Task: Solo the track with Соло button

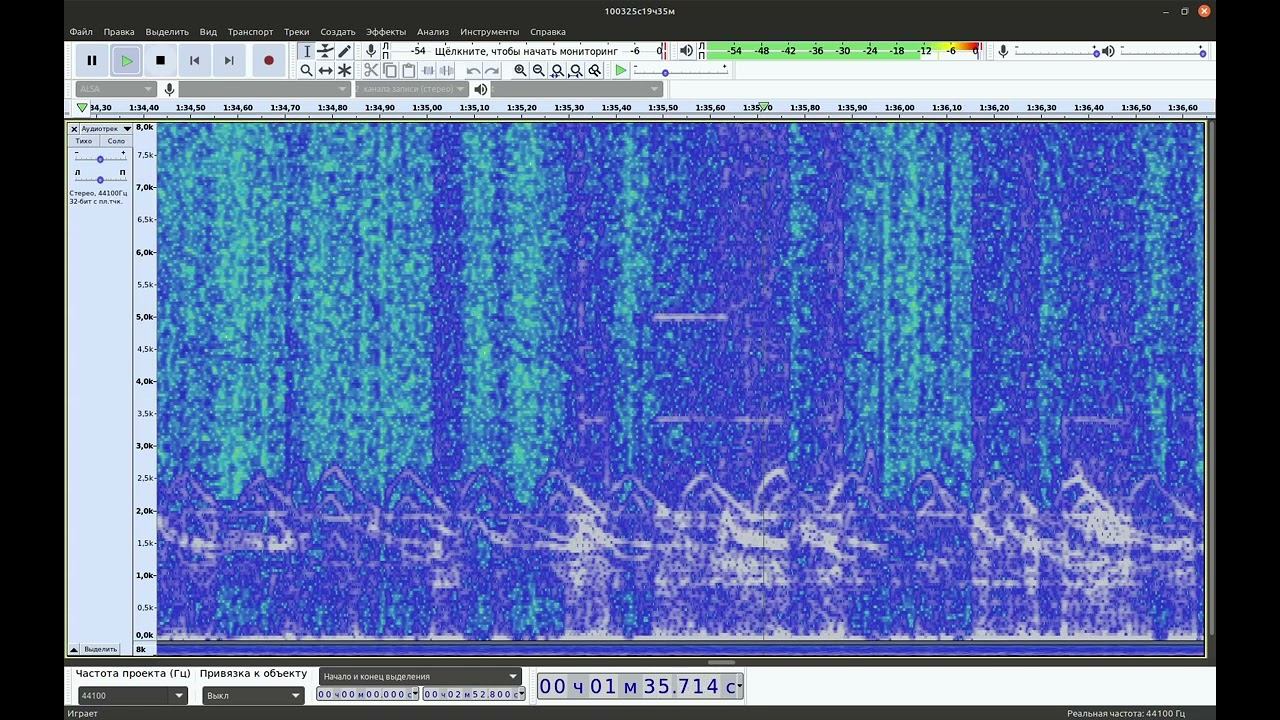Action: coord(116,141)
